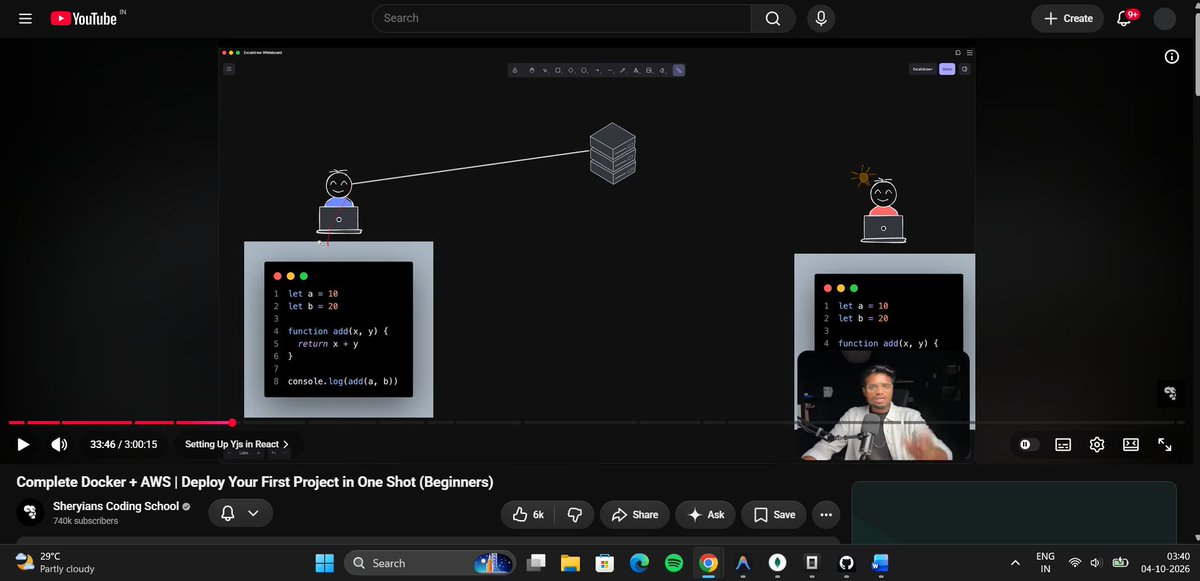Save the video to a playlist
1200x581 pixels.
(774, 514)
